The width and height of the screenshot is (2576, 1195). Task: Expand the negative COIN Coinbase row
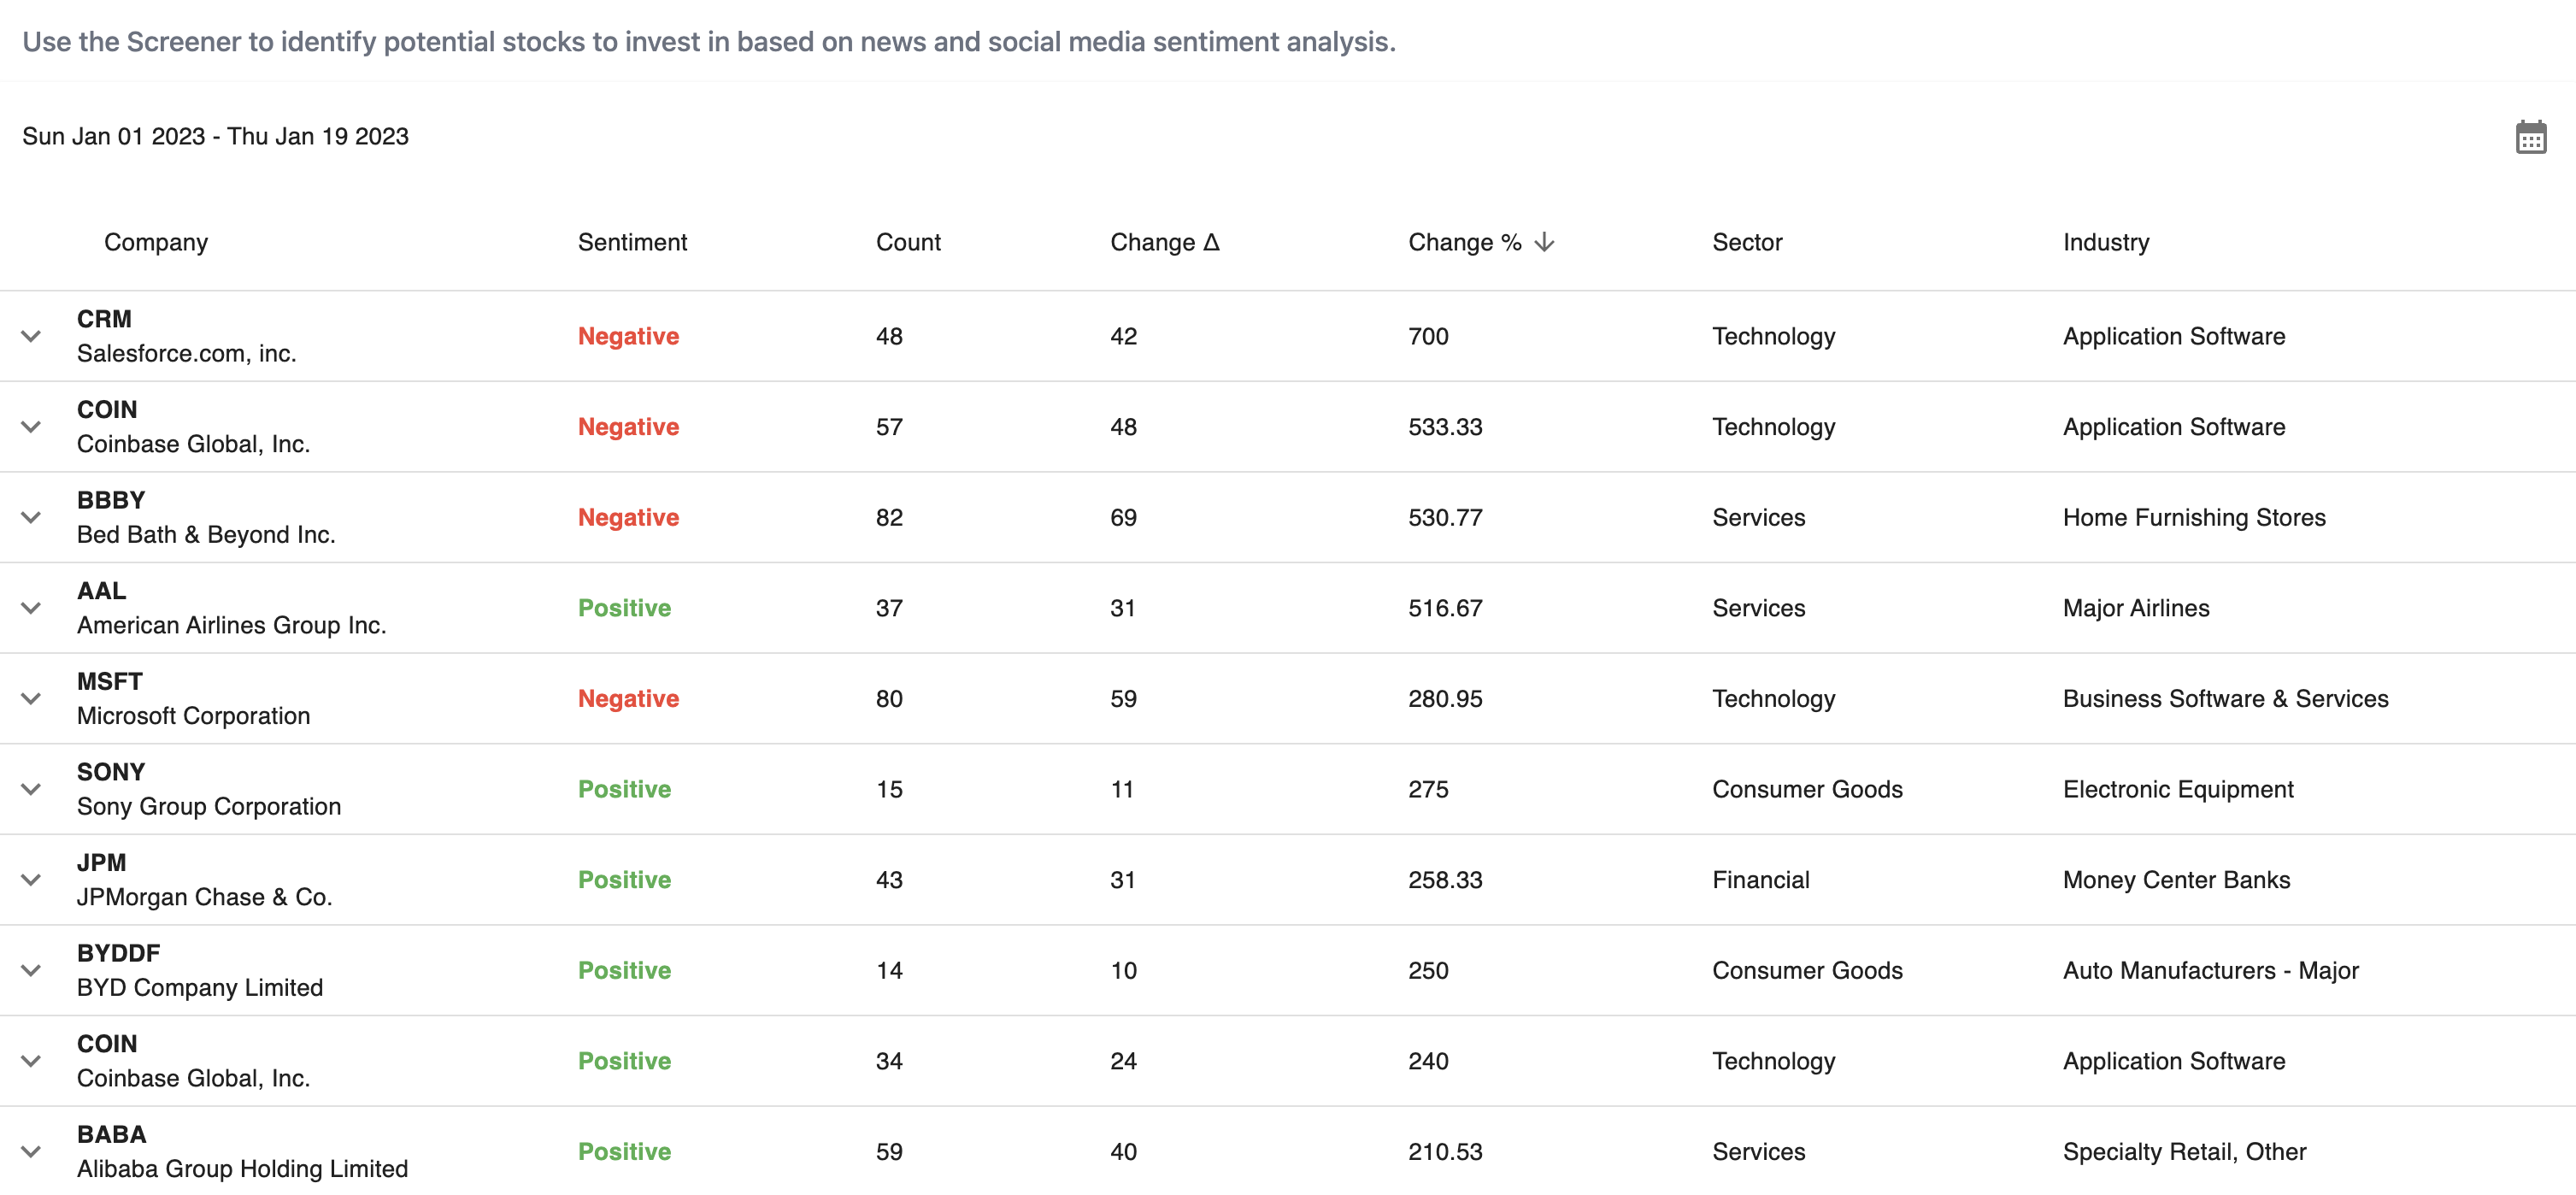pyautogui.click(x=31, y=427)
